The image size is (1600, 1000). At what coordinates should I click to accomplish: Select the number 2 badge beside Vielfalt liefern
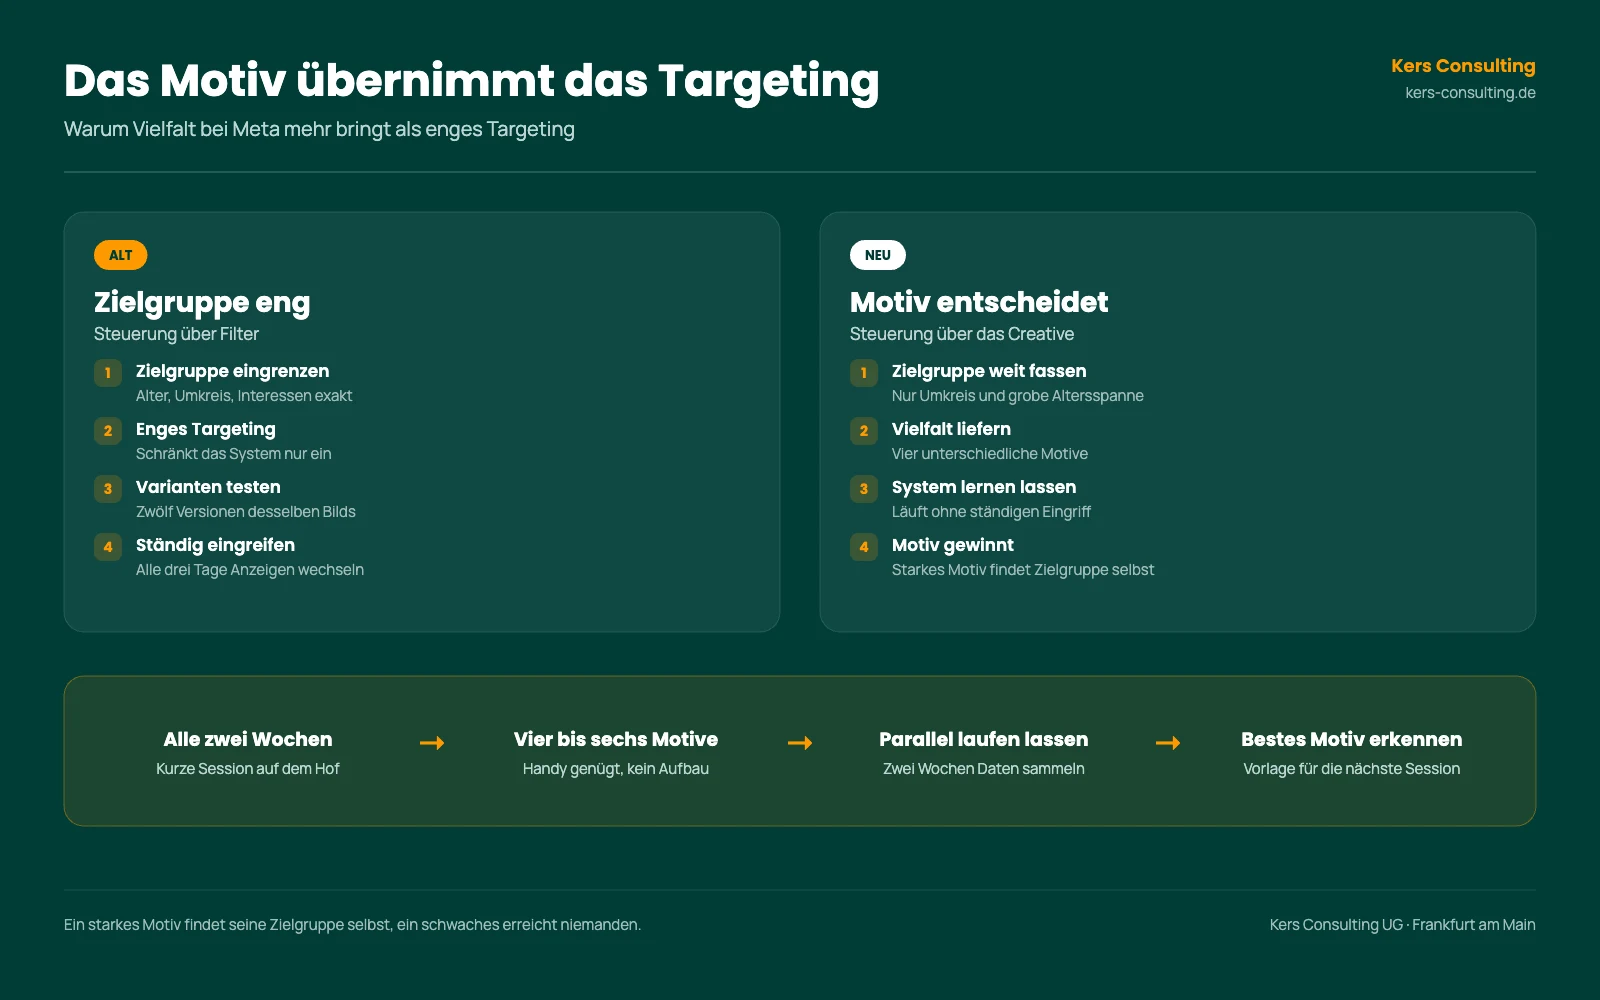[864, 431]
